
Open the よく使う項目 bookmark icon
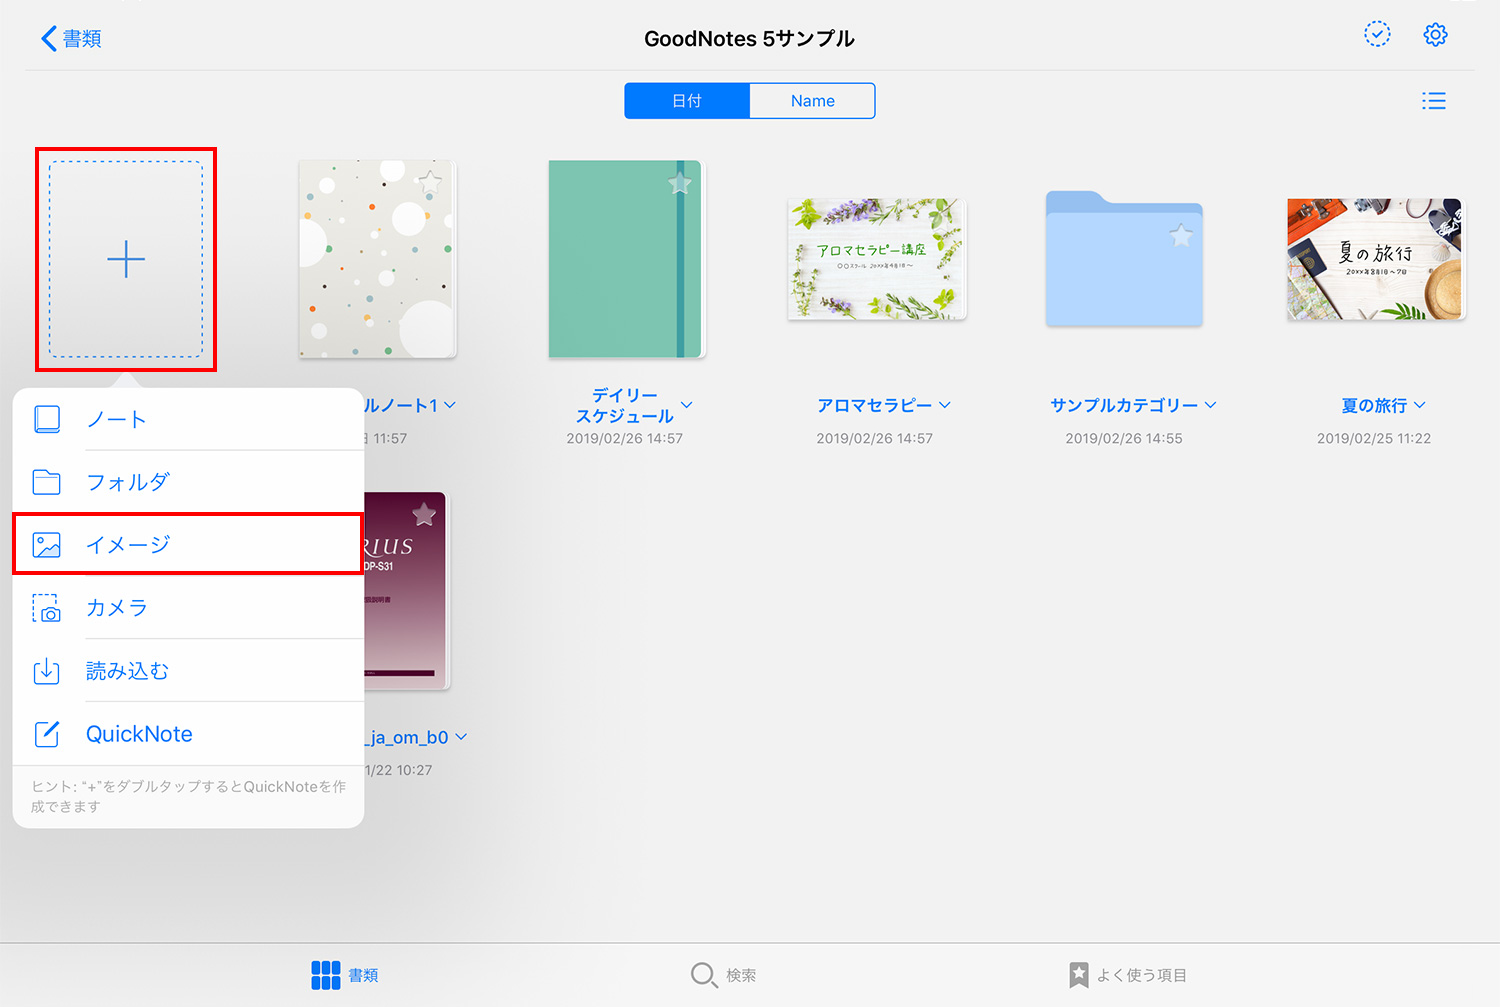coord(1079,975)
